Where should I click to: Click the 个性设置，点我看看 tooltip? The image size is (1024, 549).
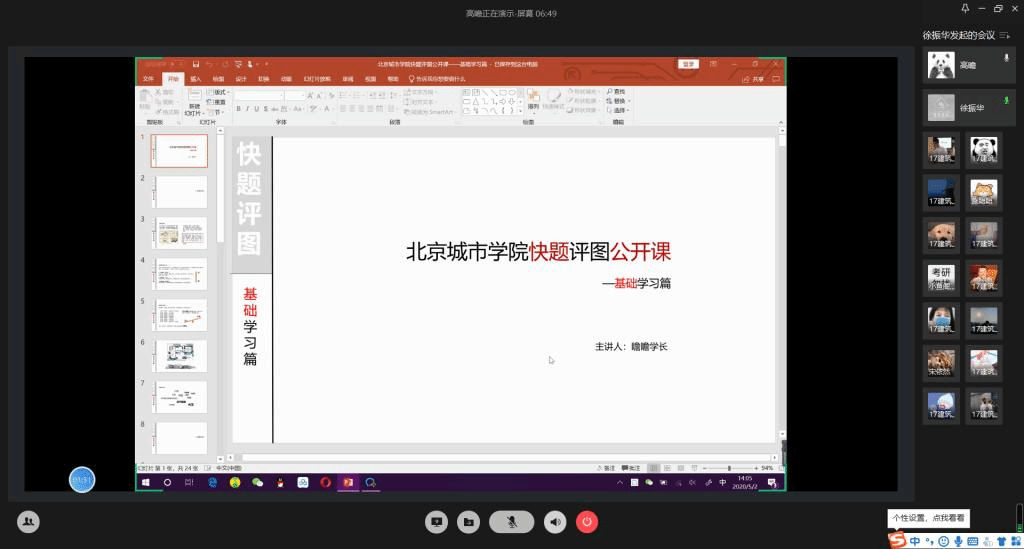coord(929,518)
